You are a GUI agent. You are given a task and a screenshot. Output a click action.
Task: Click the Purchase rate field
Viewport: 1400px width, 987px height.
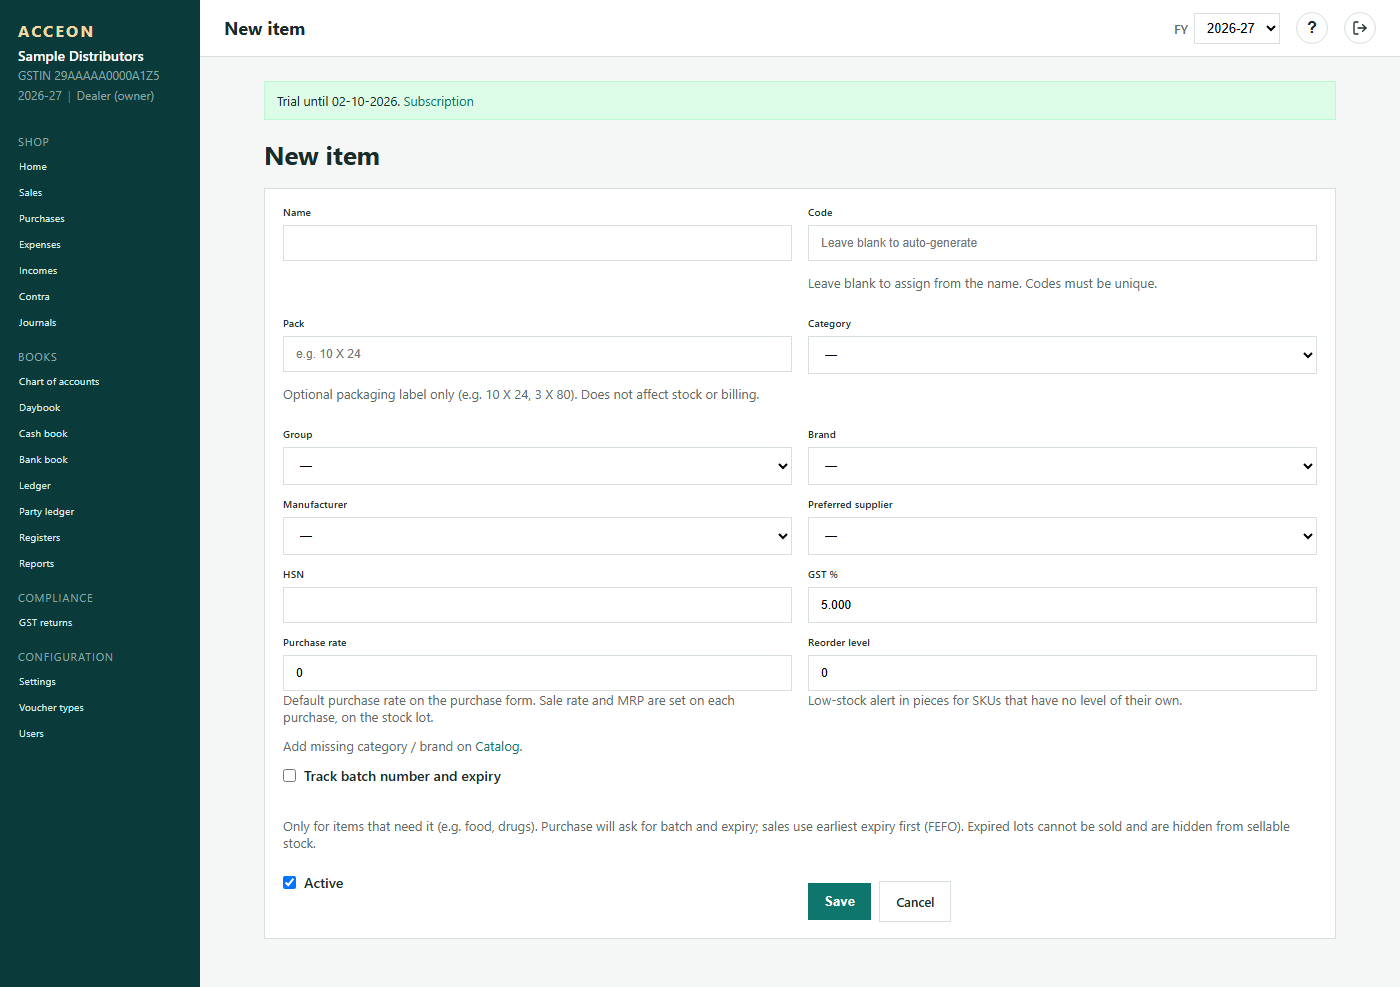[x=537, y=673]
